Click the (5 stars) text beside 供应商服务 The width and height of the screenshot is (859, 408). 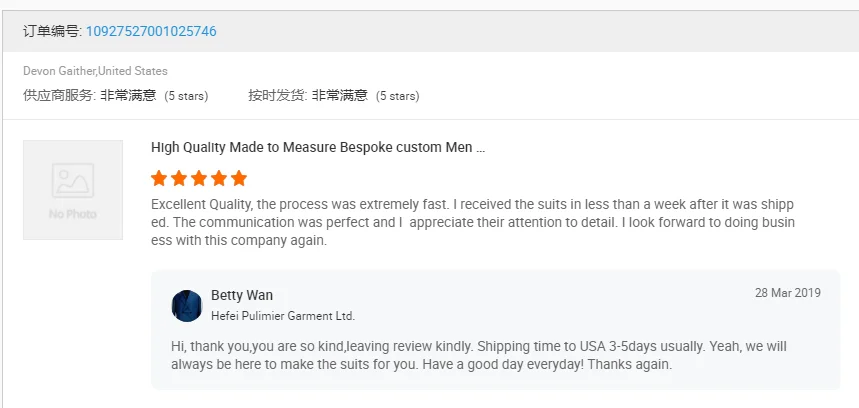(186, 96)
